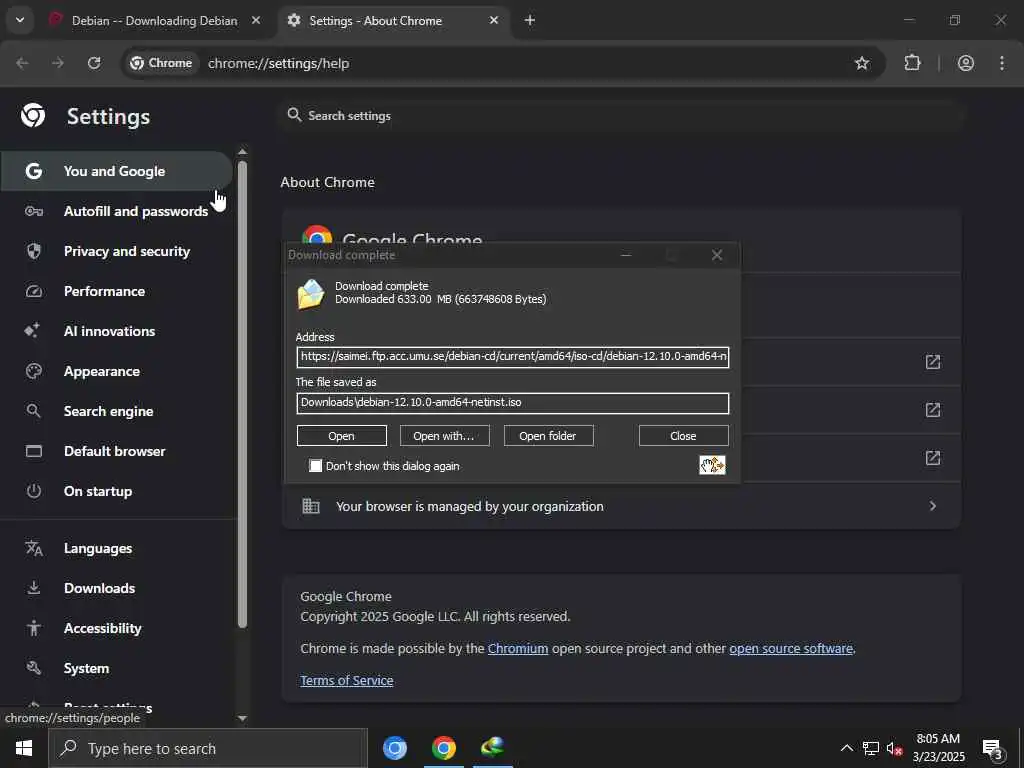Click the speedometer icon next to Performance
Image resolution: width=1024 pixels, height=768 pixels.
(x=34, y=291)
